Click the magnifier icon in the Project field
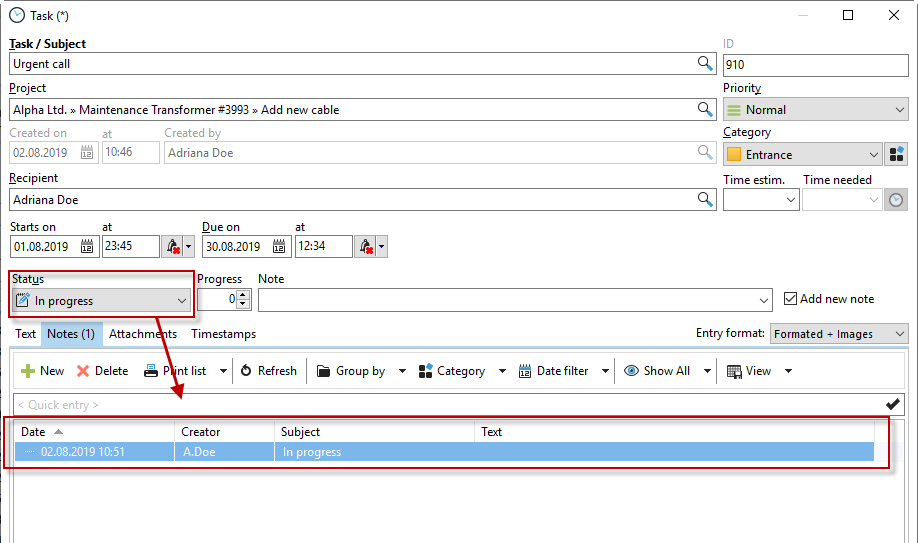This screenshot has width=918, height=543. point(705,110)
